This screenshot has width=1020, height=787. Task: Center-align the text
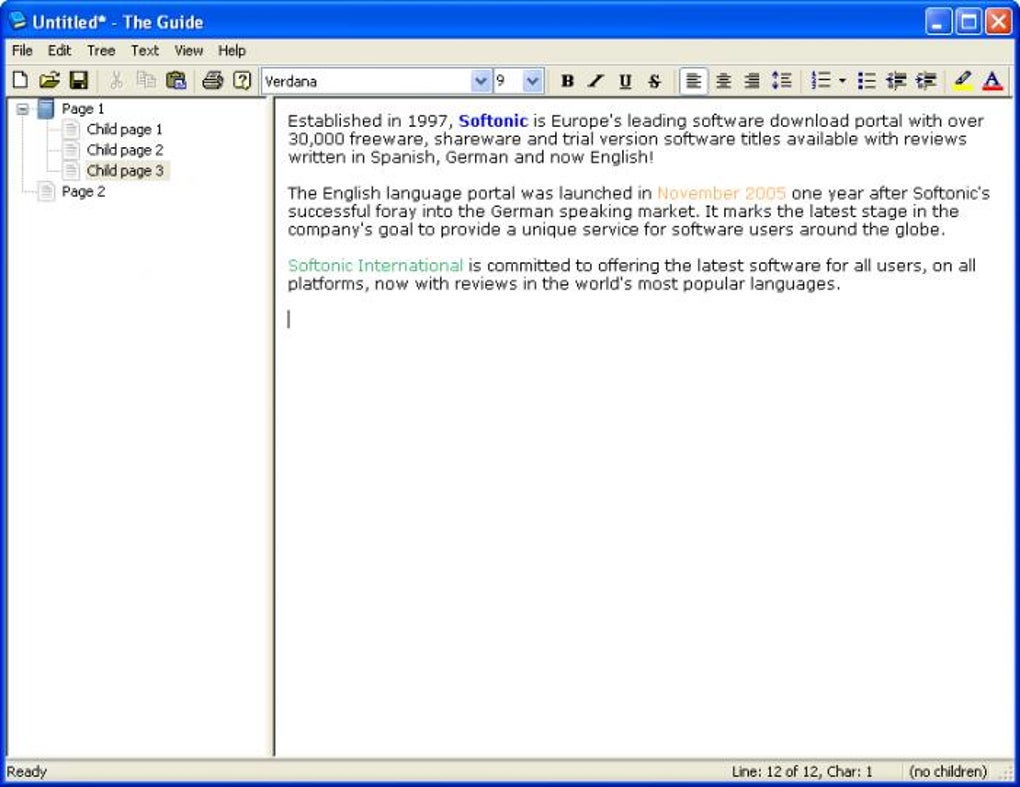click(x=723, y=81)
